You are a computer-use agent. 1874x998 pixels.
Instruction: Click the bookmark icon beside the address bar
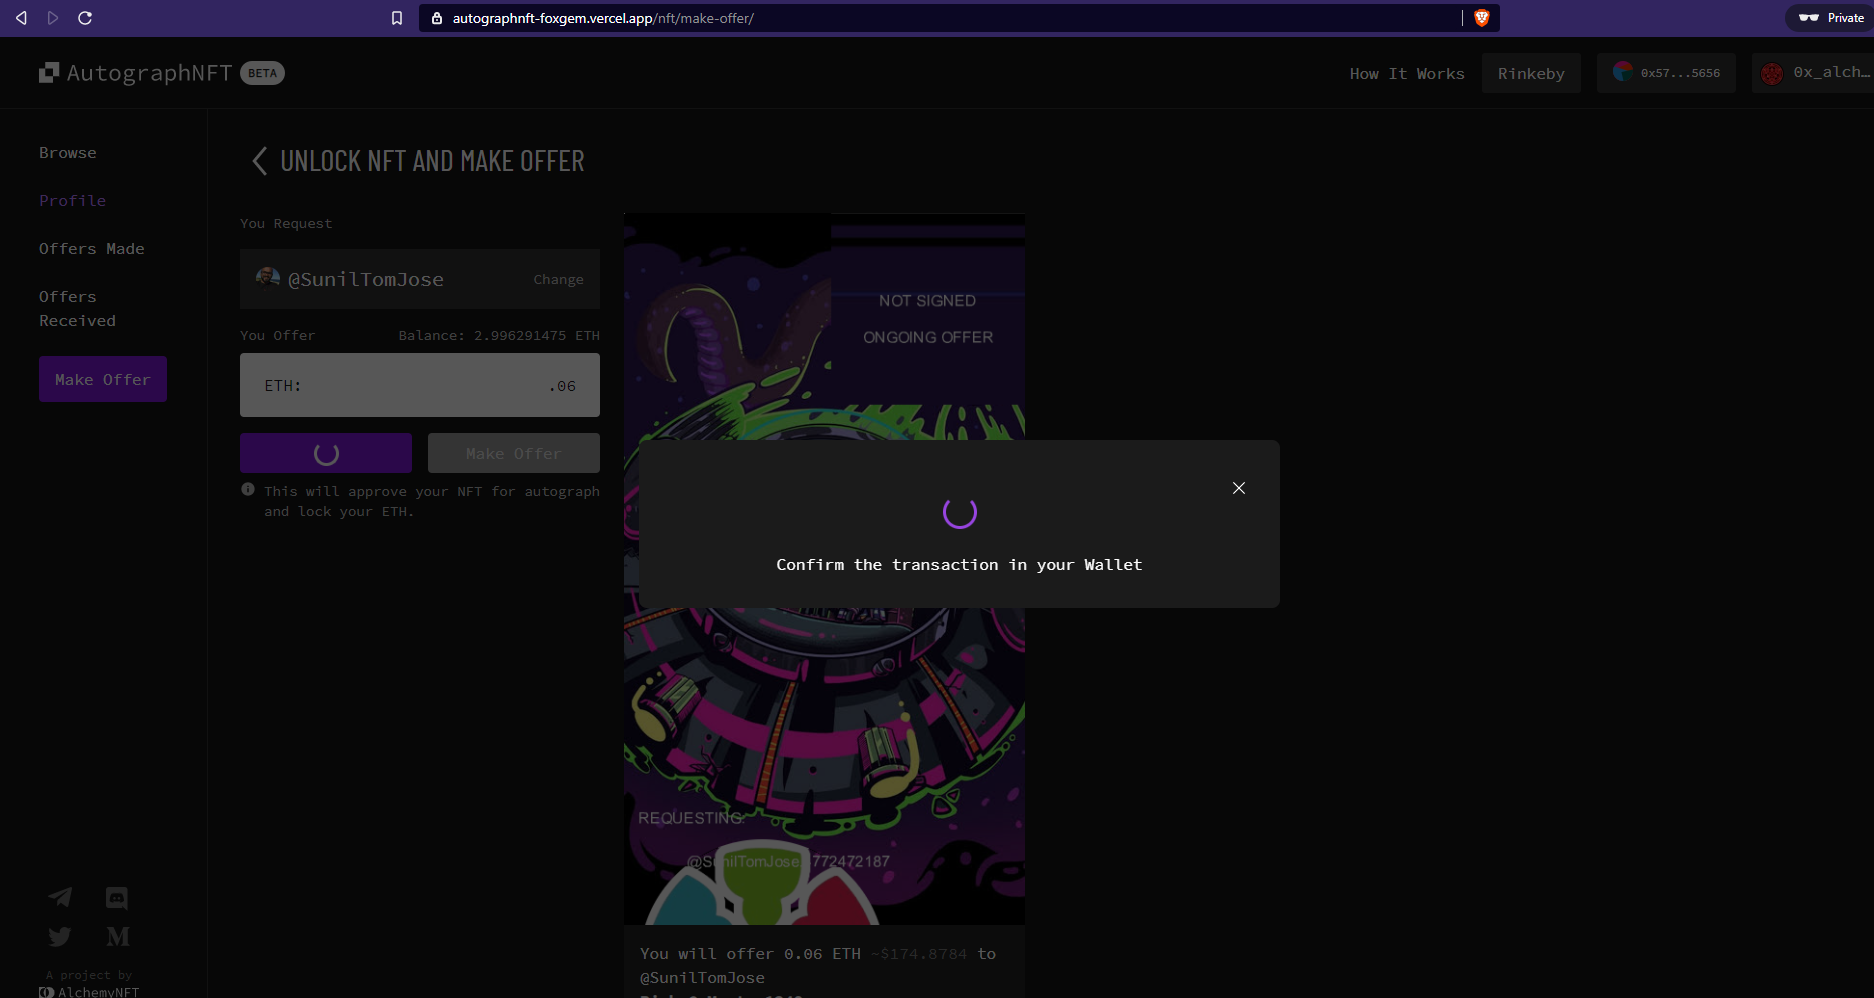(x=397, y=18)
